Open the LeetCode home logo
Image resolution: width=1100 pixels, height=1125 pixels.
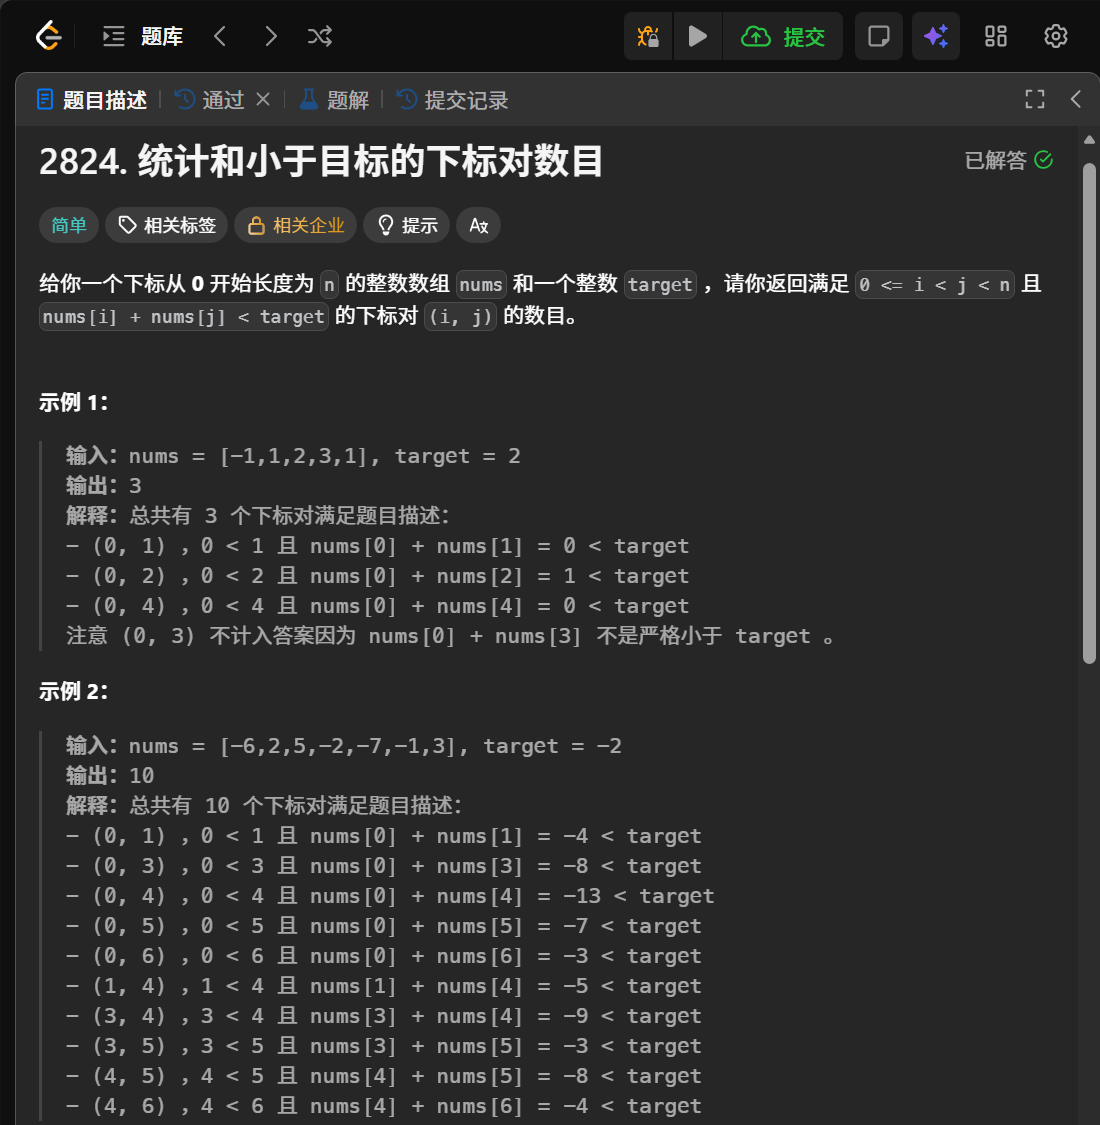coord(48,36)
